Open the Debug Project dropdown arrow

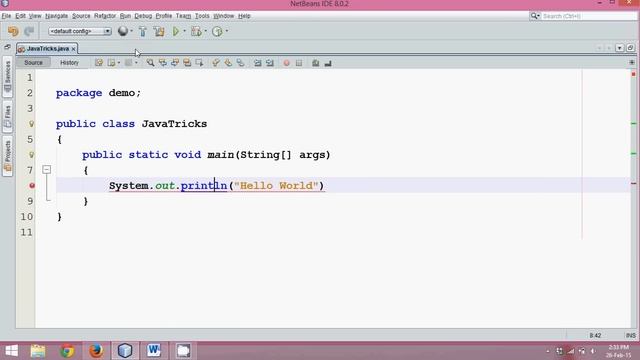205,31
